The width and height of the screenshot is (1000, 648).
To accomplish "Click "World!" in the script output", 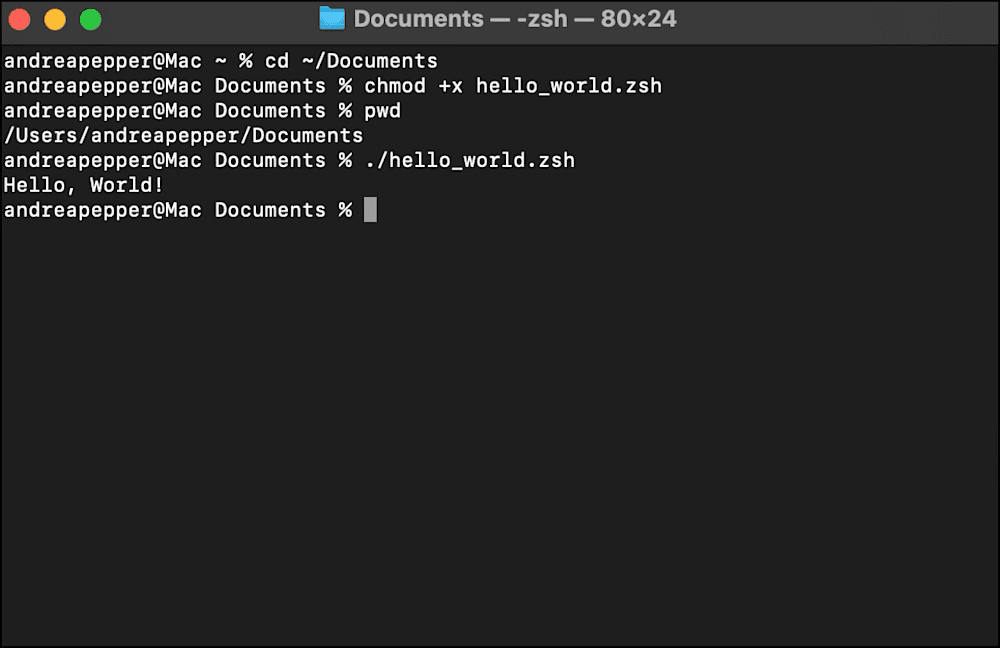I will pyautogui.click(x=127, y=186).
